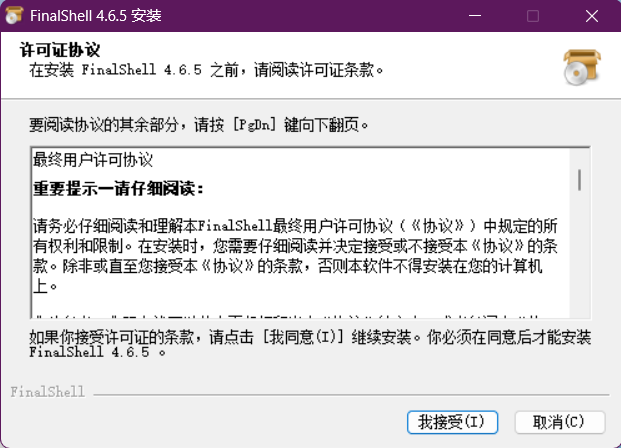Click the empty scrollbar track below the thumb
The width and height of the screenshot is (621, 448).
pyautogui.click(x=578, y=260)
